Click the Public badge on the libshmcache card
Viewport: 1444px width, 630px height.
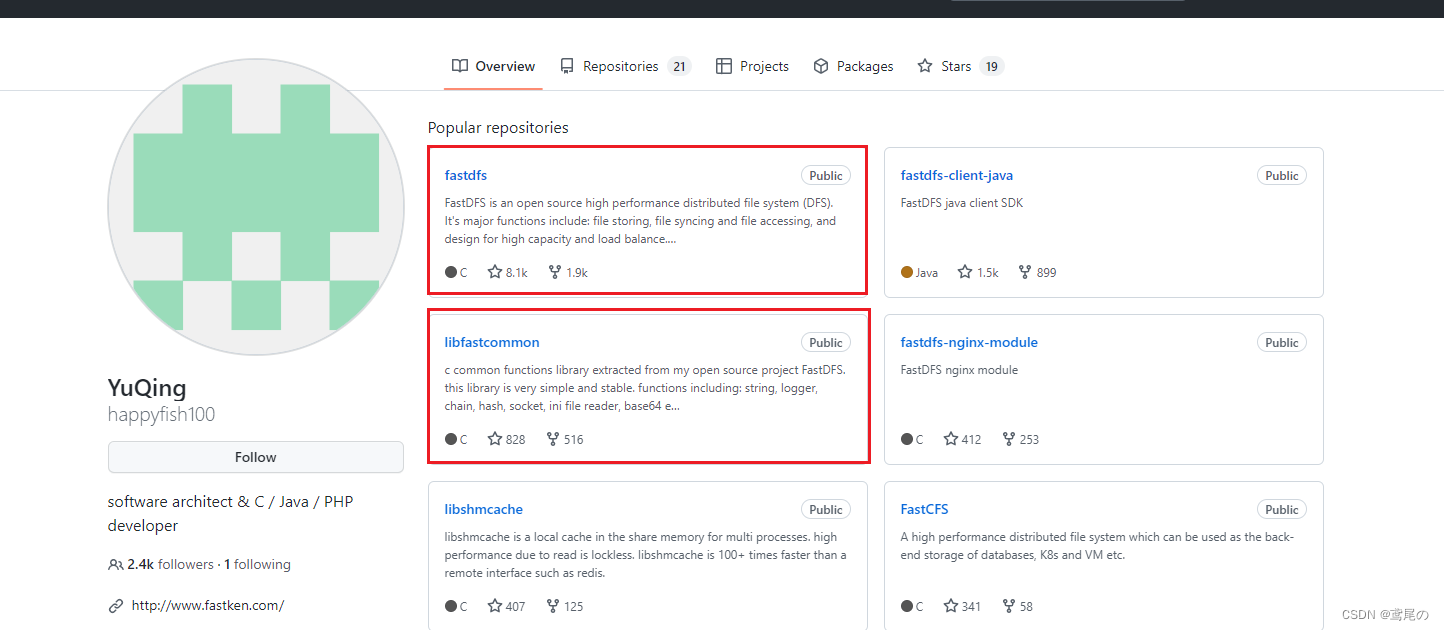(826, 509)
